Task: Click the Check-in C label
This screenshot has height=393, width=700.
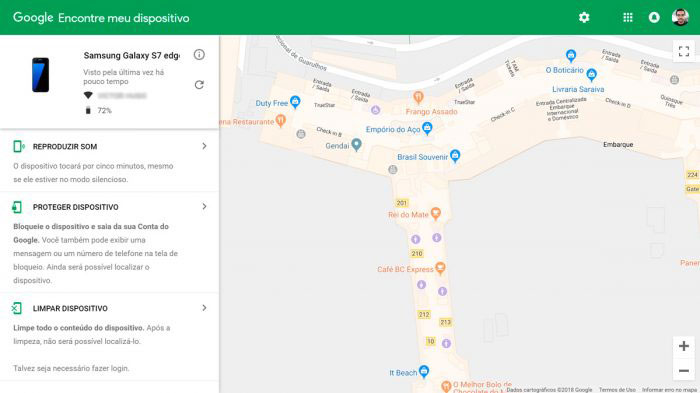Action: [x=503, y=115]
